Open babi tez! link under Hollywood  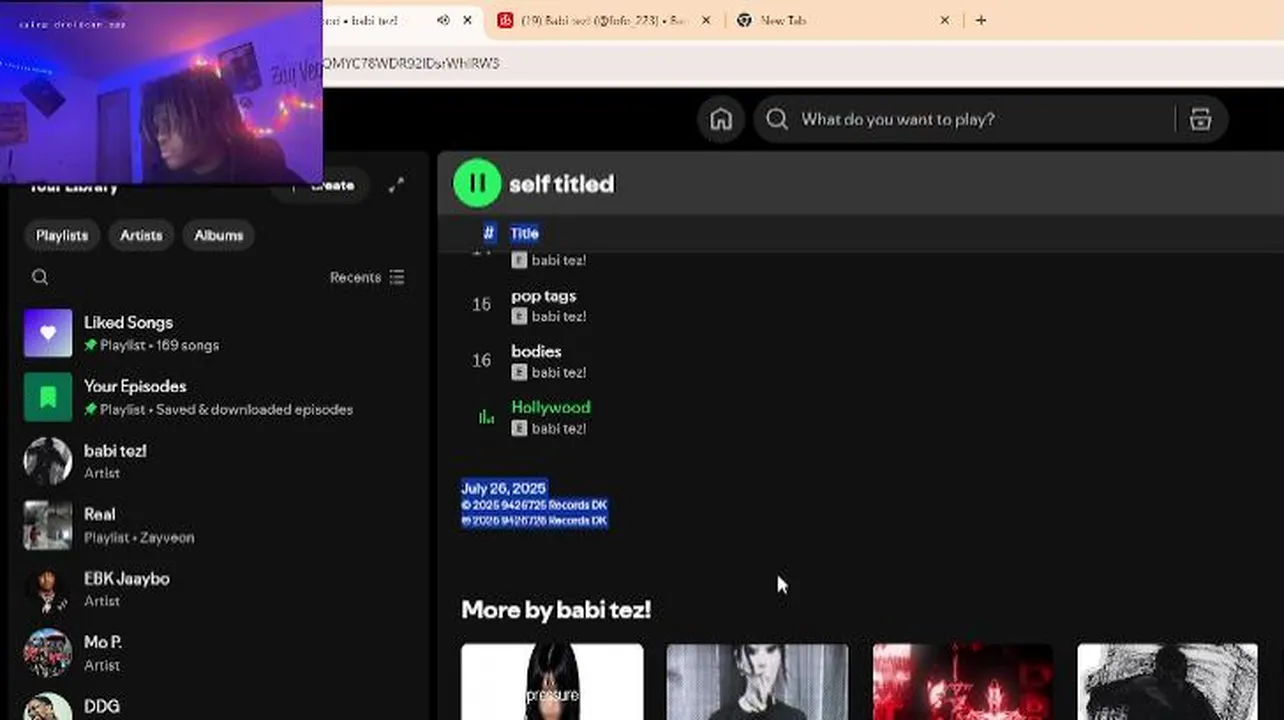558,428
